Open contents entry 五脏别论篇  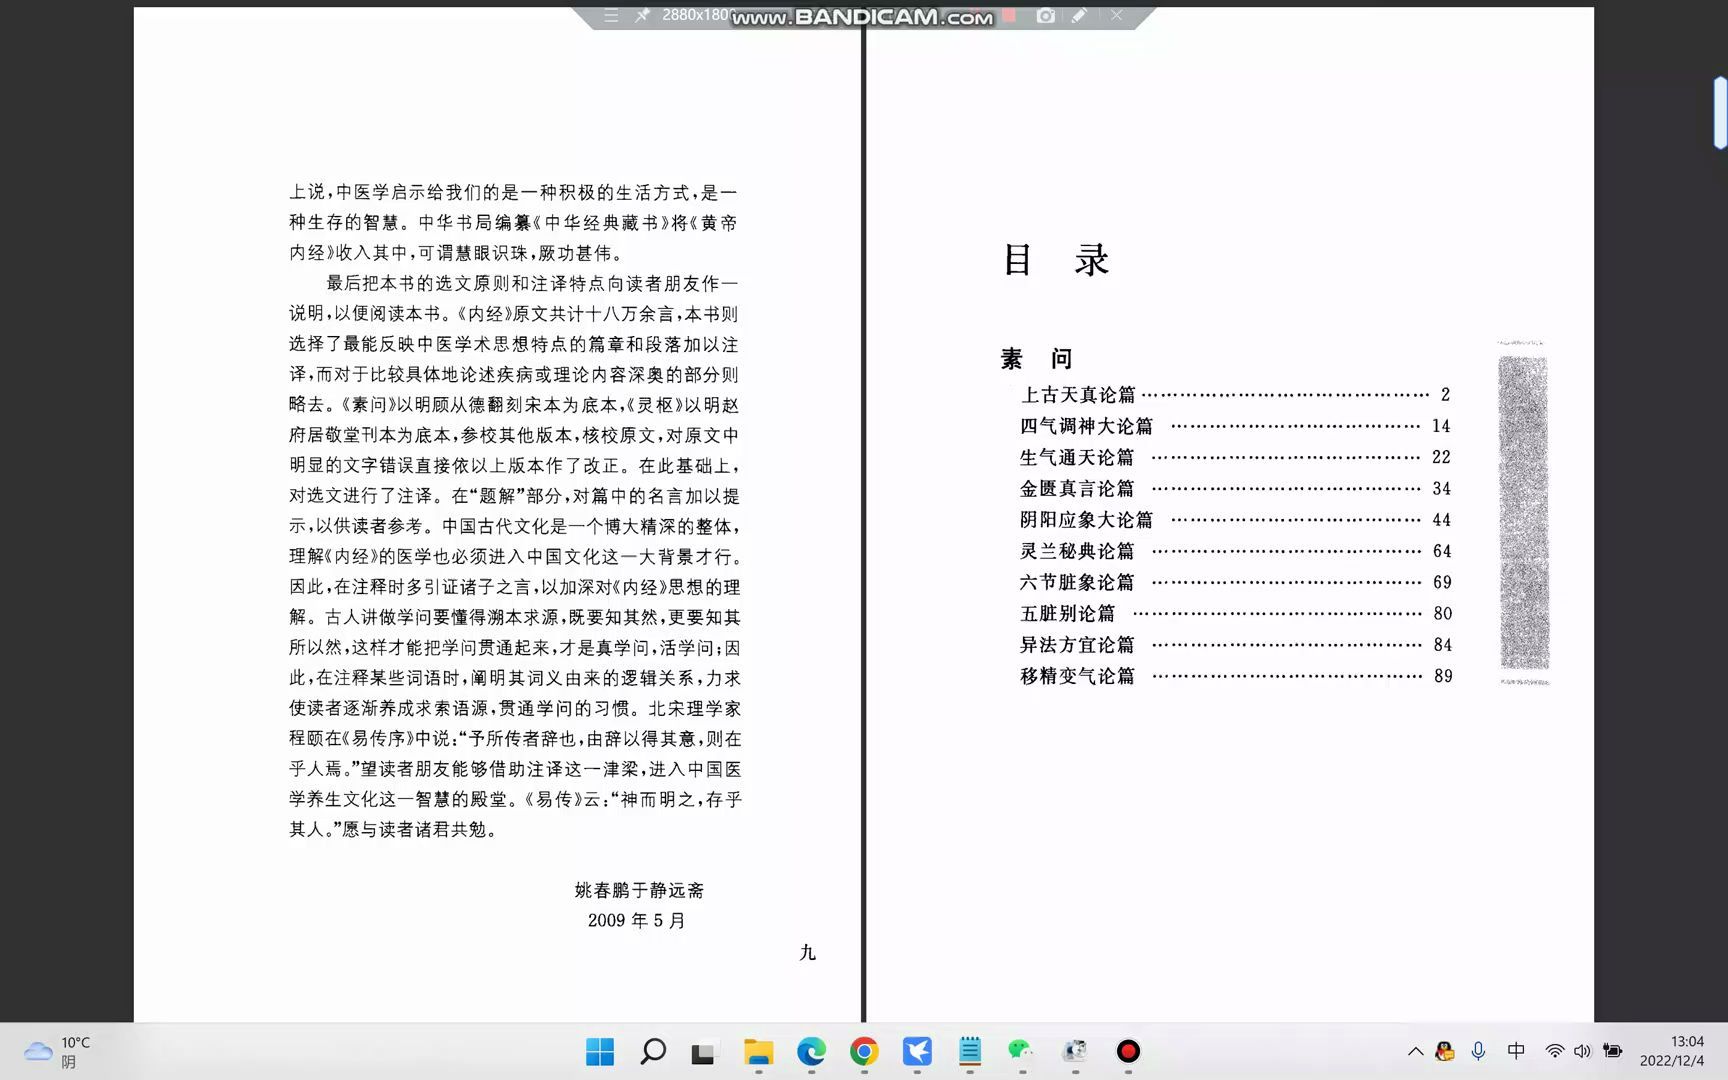point(1235,613)
